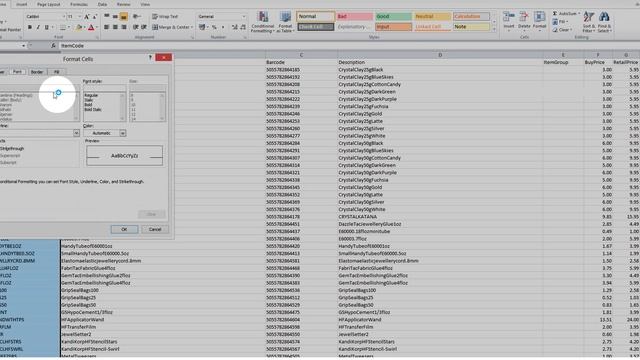Click the Increase Indent icon
The height and width of the screenshot is (360, 640).
pyautogui.click(x=144, y=27)
